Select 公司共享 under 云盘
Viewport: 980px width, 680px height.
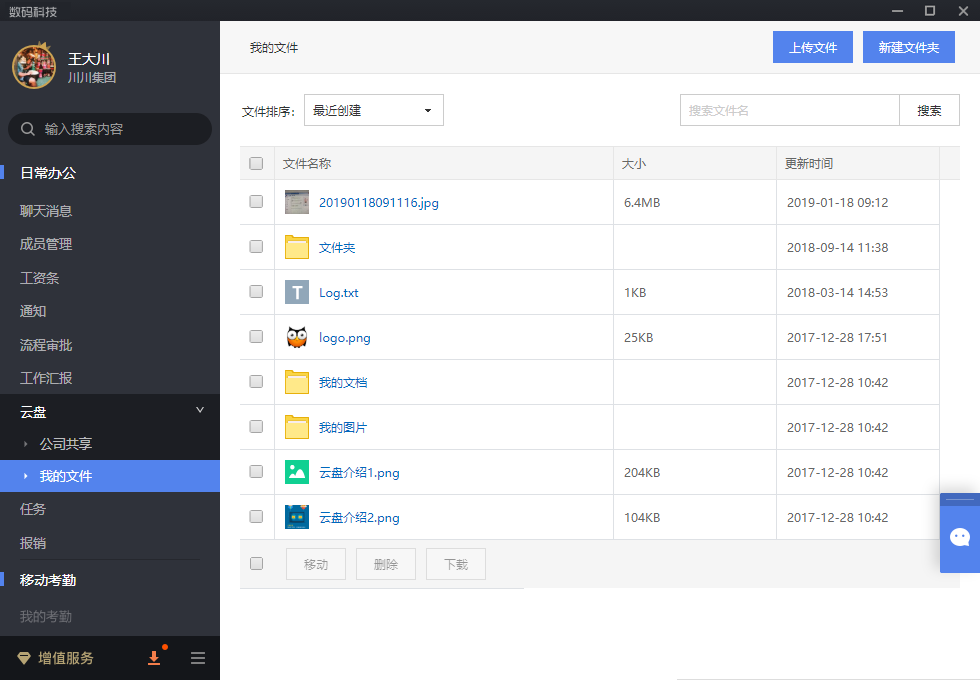tap(66, 444)
